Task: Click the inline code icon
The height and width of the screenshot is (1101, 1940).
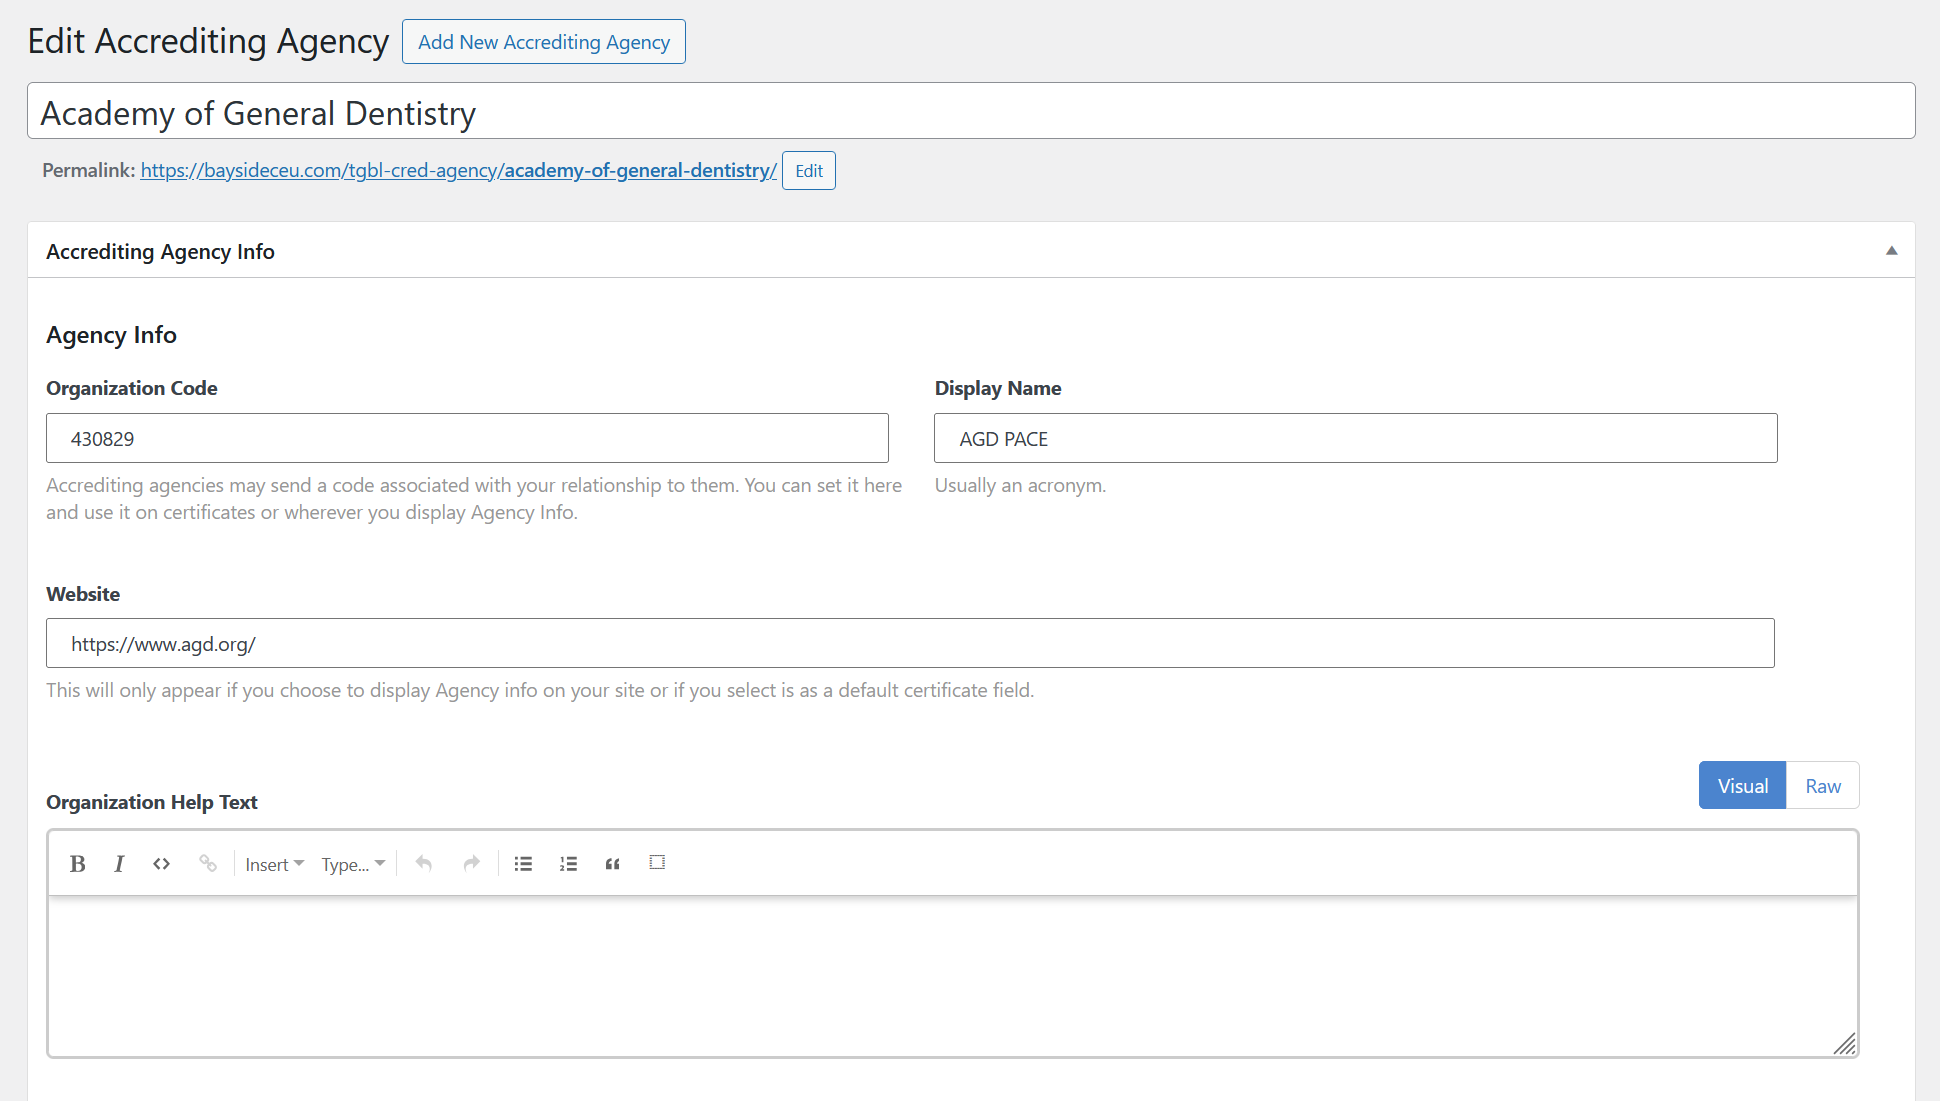Action: 161,864
